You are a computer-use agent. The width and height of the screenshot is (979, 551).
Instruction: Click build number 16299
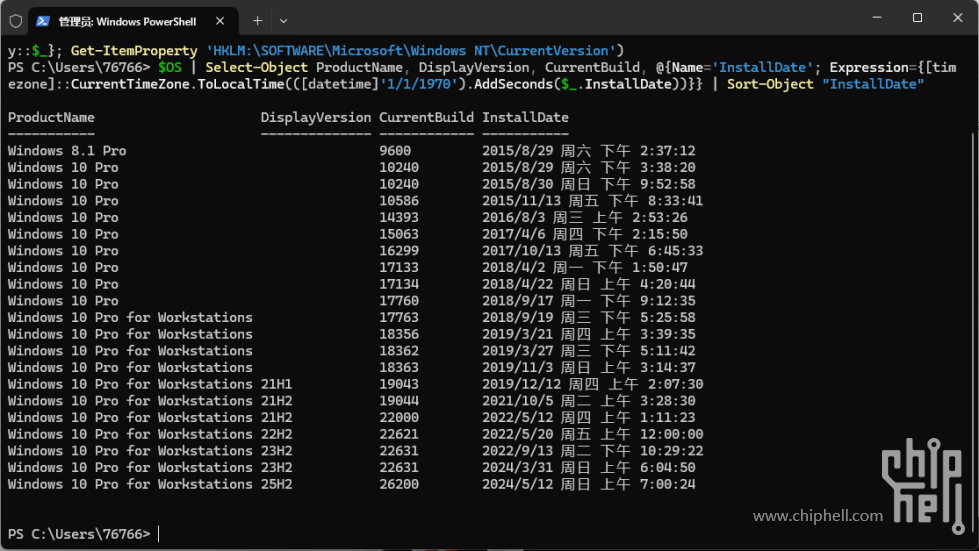pyautogui.click(x=399, y=251)
